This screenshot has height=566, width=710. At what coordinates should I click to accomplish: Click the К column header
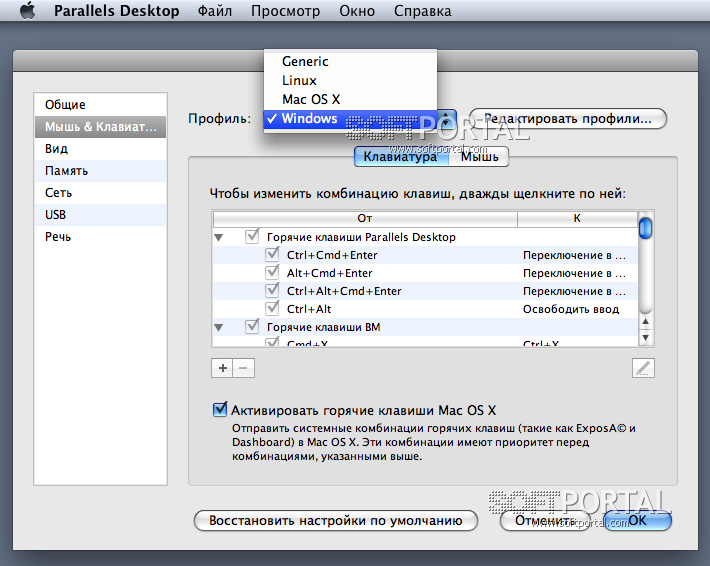[577, 218]
